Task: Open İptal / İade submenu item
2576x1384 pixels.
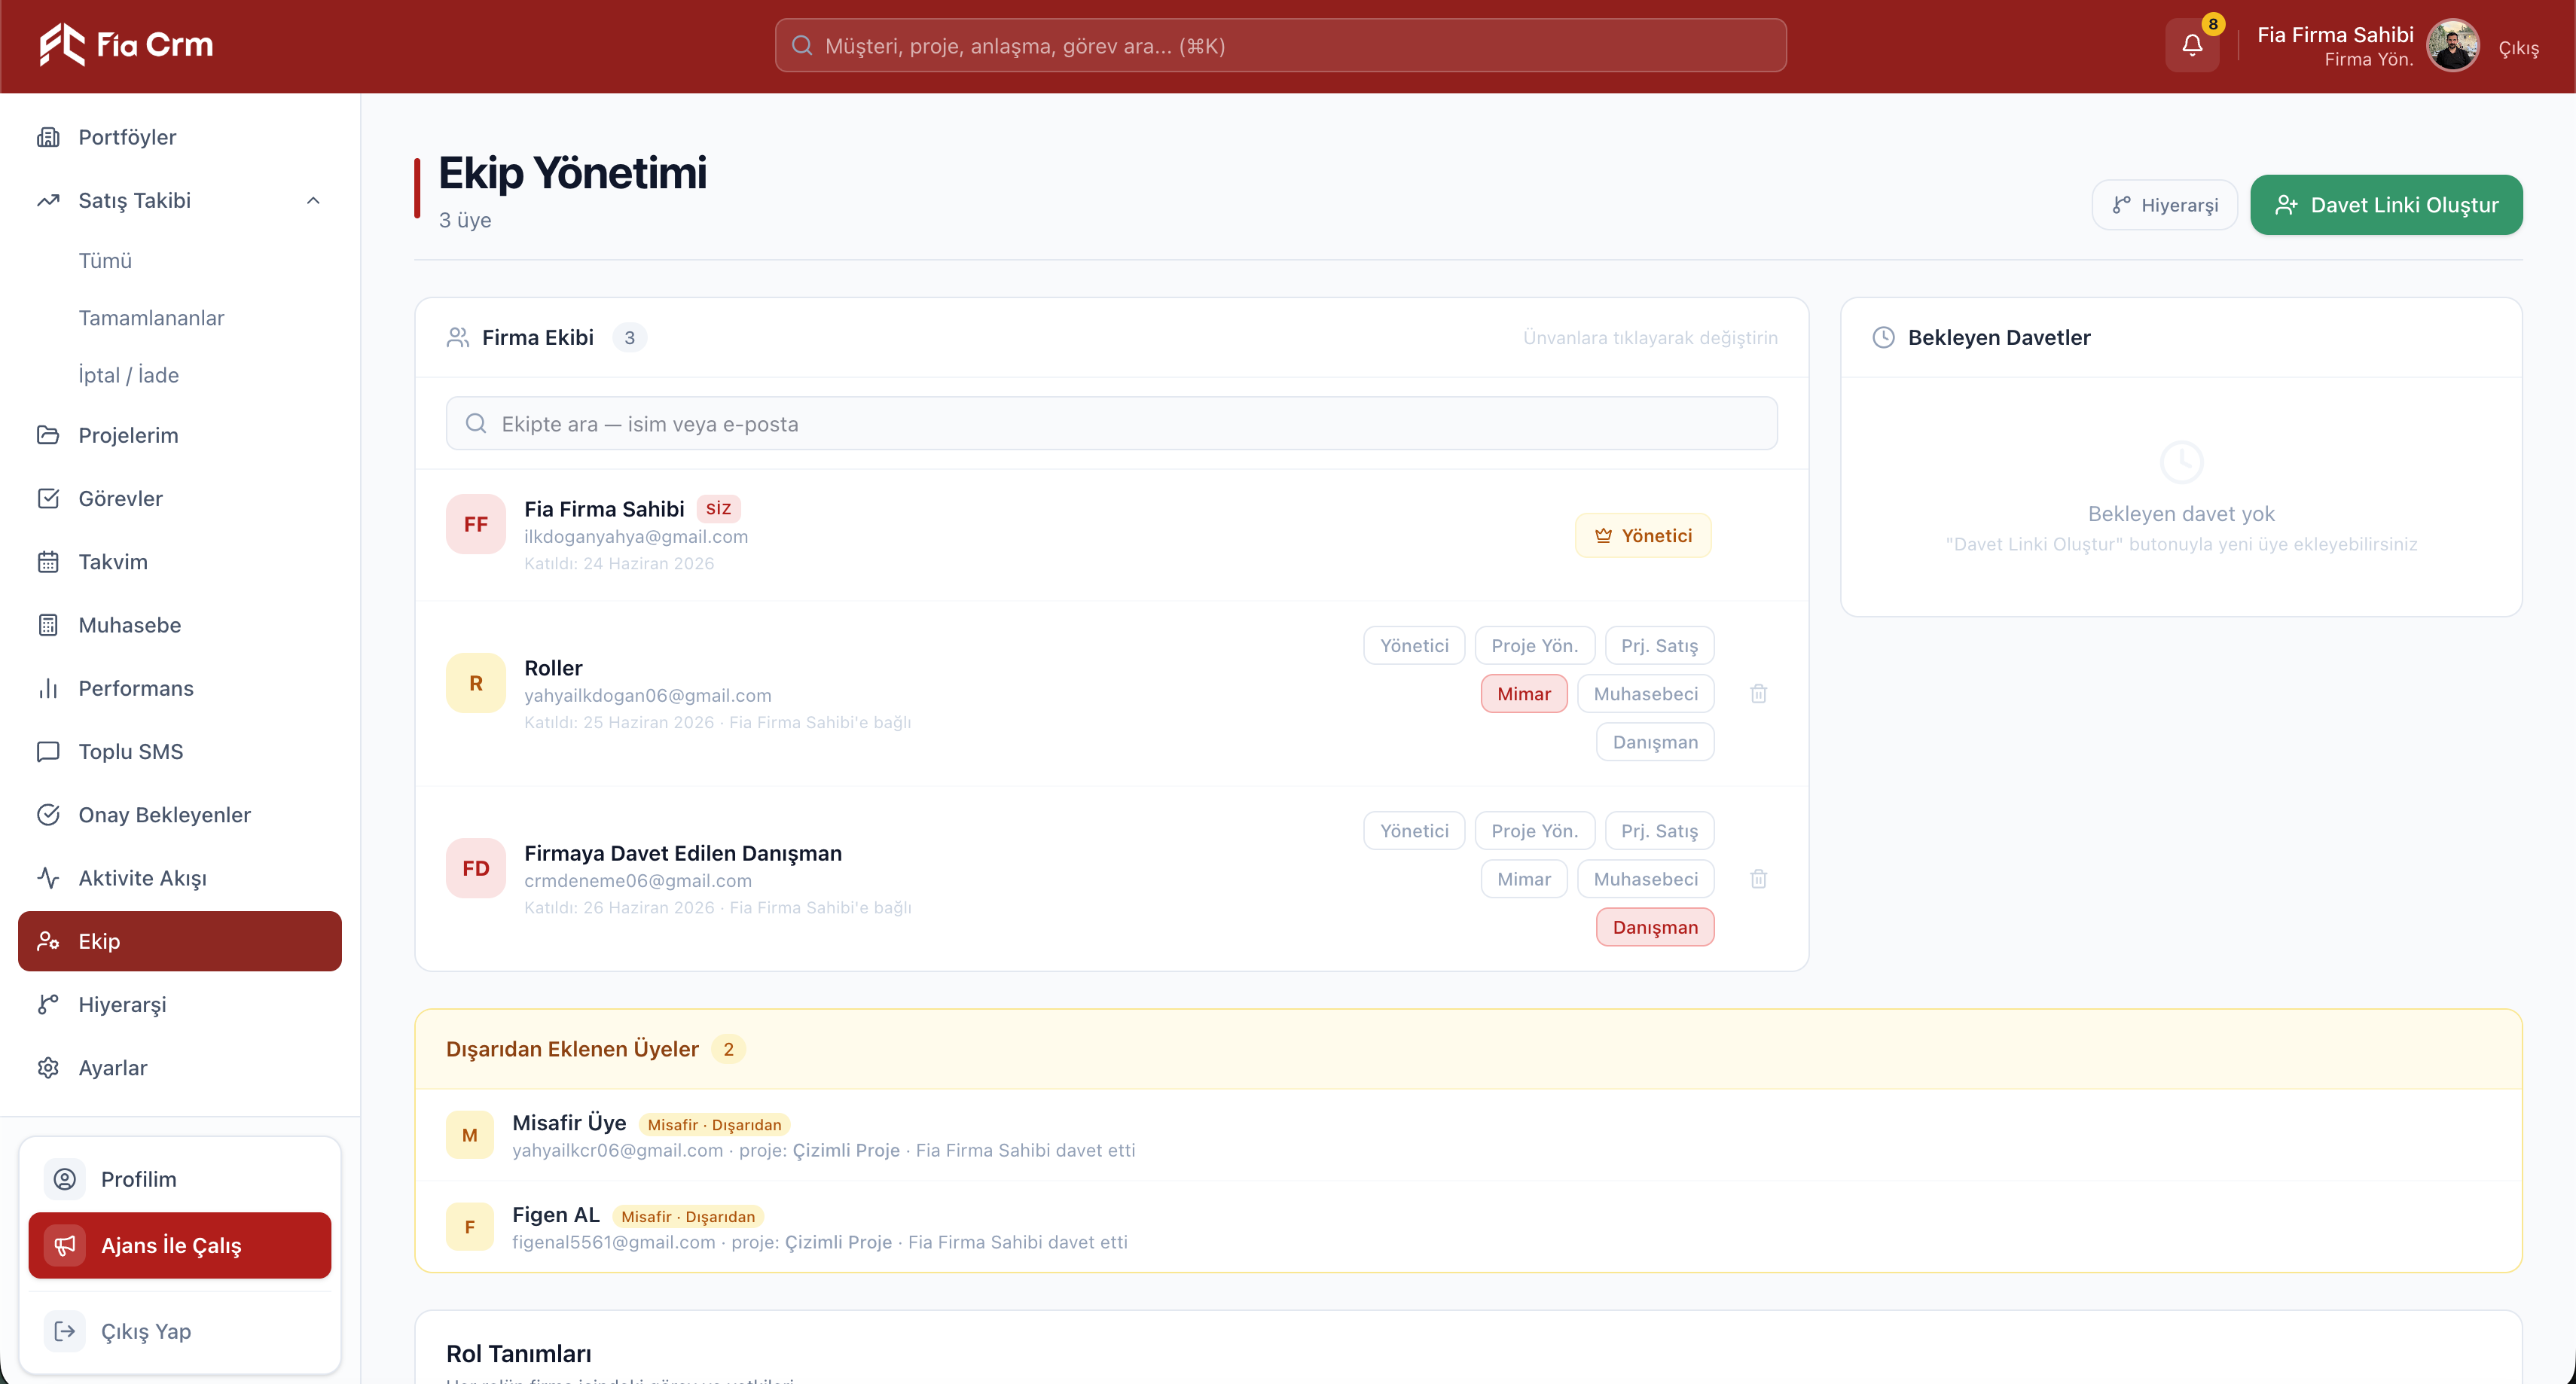Action: (129, 375)
